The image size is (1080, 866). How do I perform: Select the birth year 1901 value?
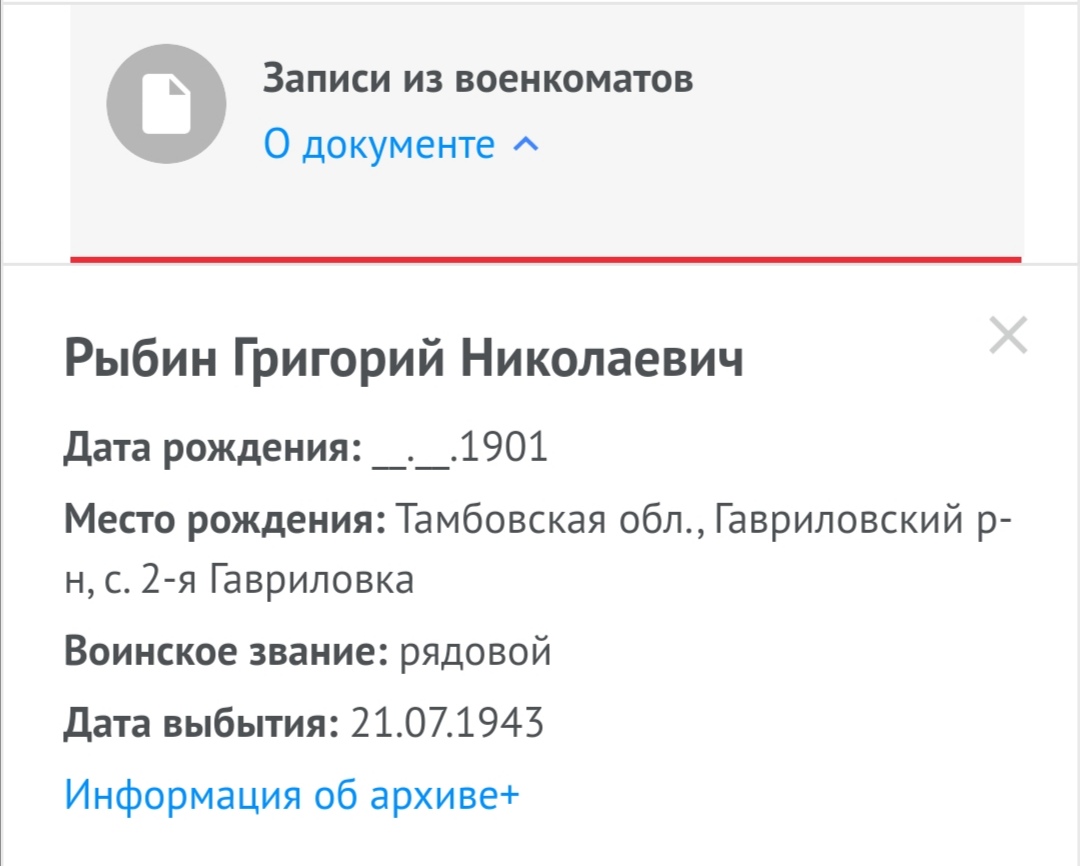click(503, 449)
